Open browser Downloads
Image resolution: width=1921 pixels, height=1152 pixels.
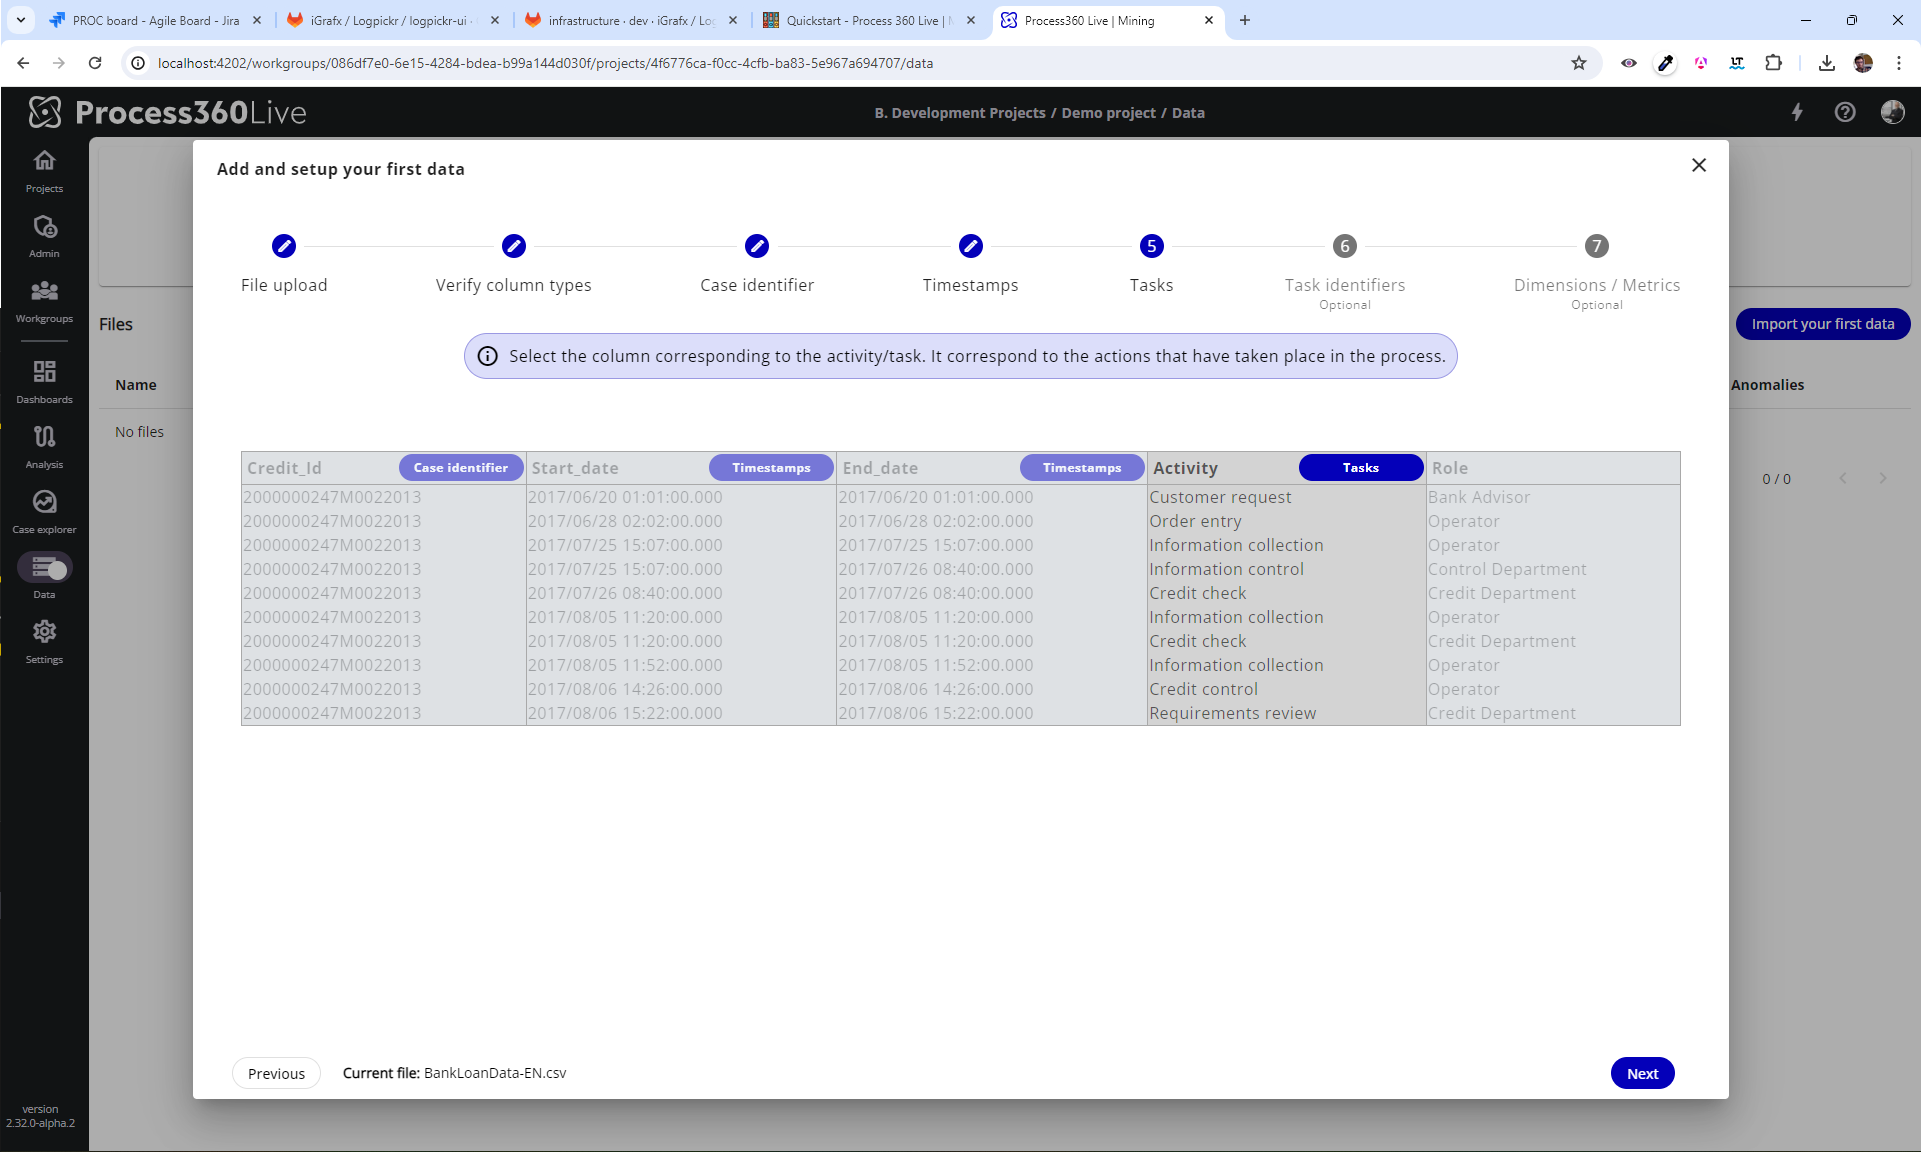[1826, 63]
